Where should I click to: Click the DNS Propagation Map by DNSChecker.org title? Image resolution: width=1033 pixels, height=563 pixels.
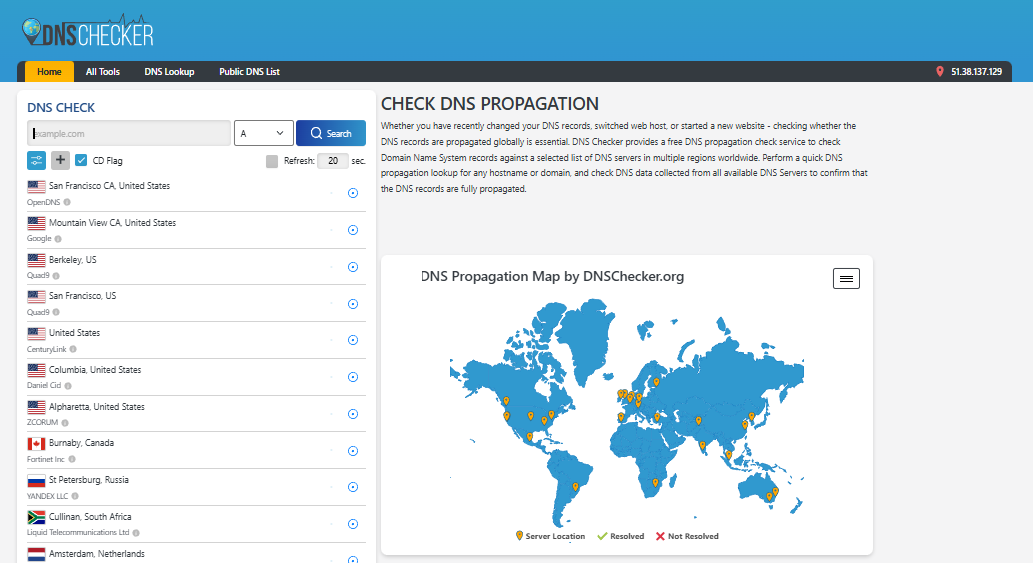pyautogui.click(x=552, y=277)
